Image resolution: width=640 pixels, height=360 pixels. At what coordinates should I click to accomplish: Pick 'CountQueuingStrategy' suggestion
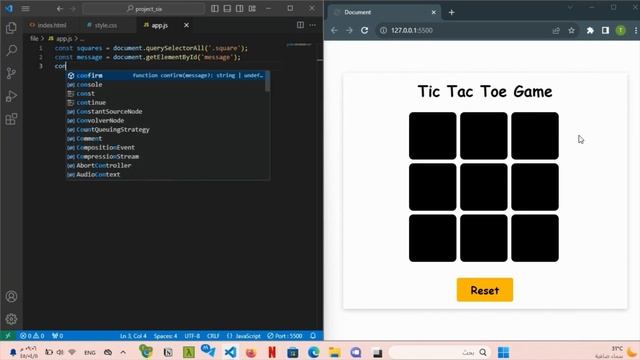click(x=167, y=129)
